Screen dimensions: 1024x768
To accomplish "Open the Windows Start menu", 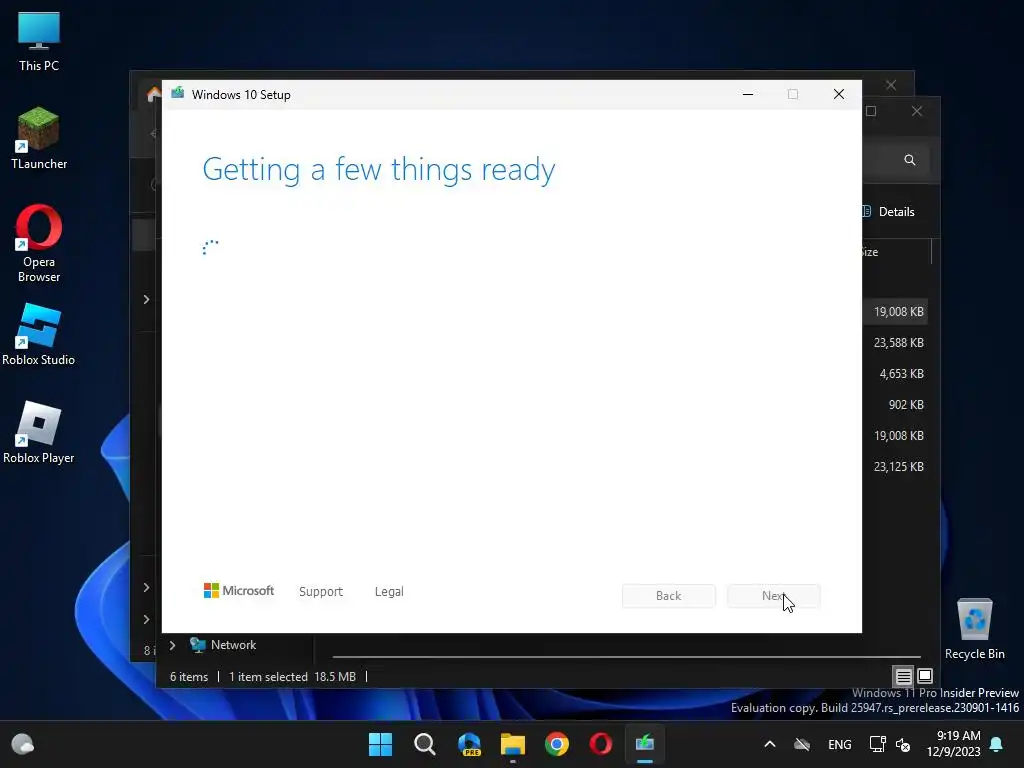I will [380, 744].
